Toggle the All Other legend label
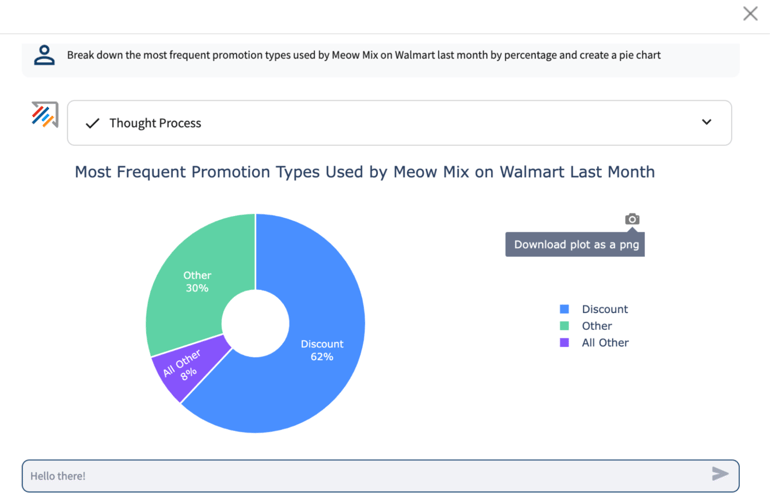Viewport: 770px width, 504px height. [x=605, y=342]
